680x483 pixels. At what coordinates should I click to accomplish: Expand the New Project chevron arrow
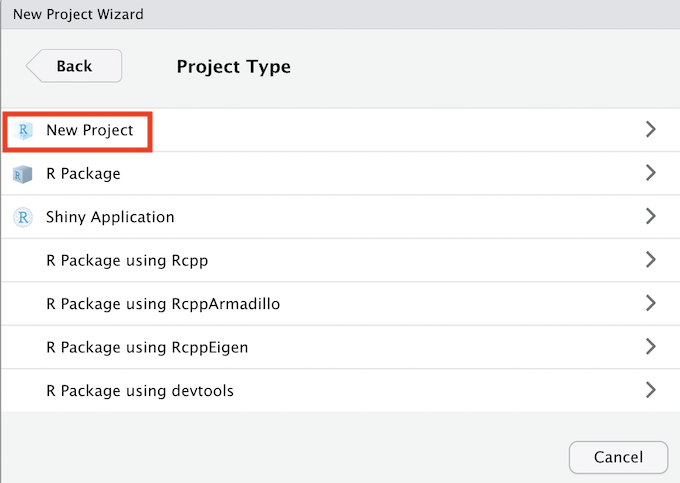tap(650, 130)
